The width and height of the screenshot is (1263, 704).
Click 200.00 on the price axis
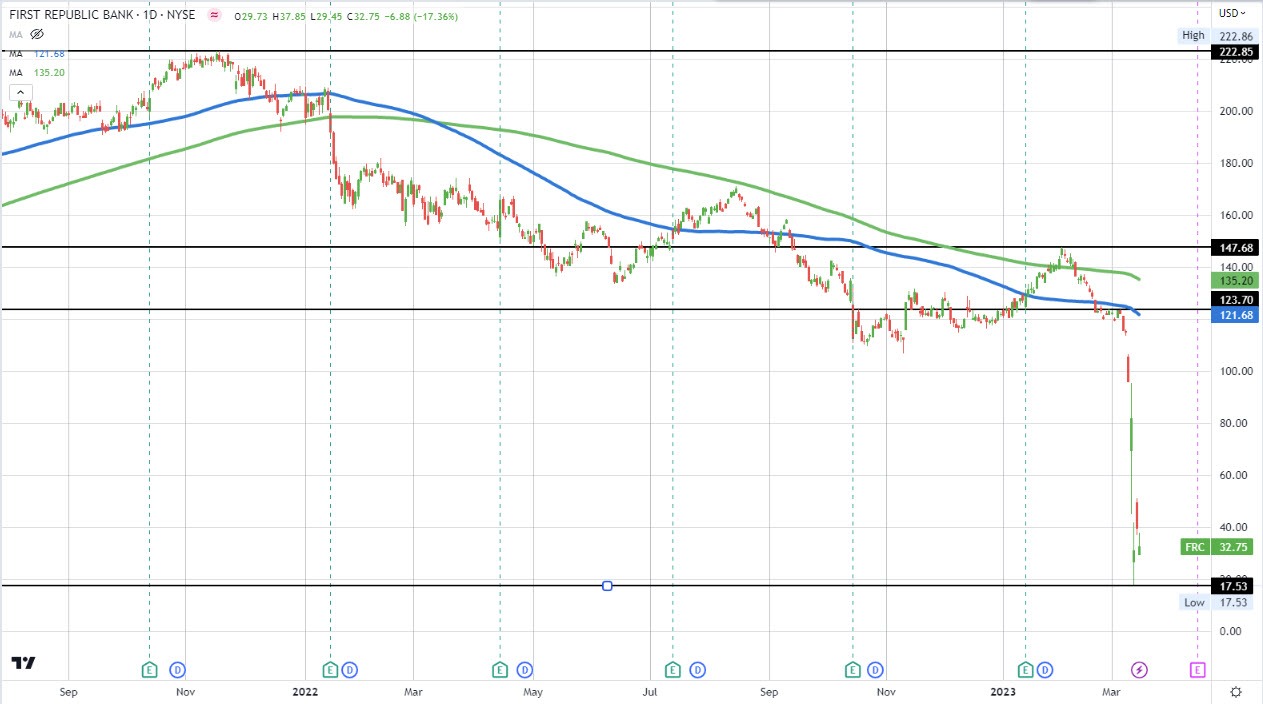pos(1236,111)
